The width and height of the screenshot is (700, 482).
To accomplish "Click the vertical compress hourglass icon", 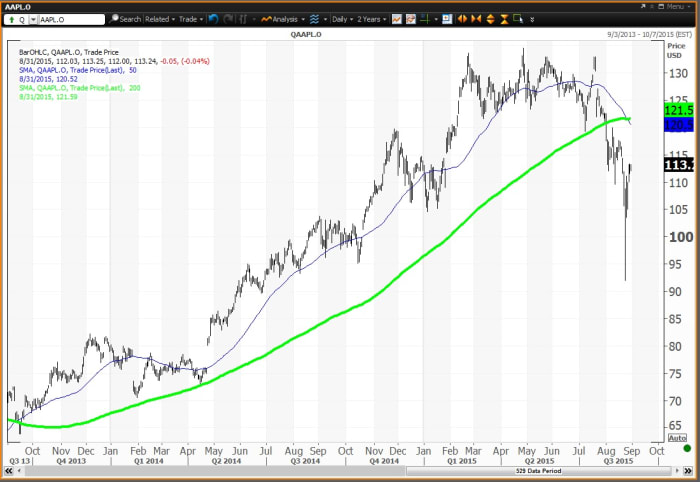I will click(503, 19).
